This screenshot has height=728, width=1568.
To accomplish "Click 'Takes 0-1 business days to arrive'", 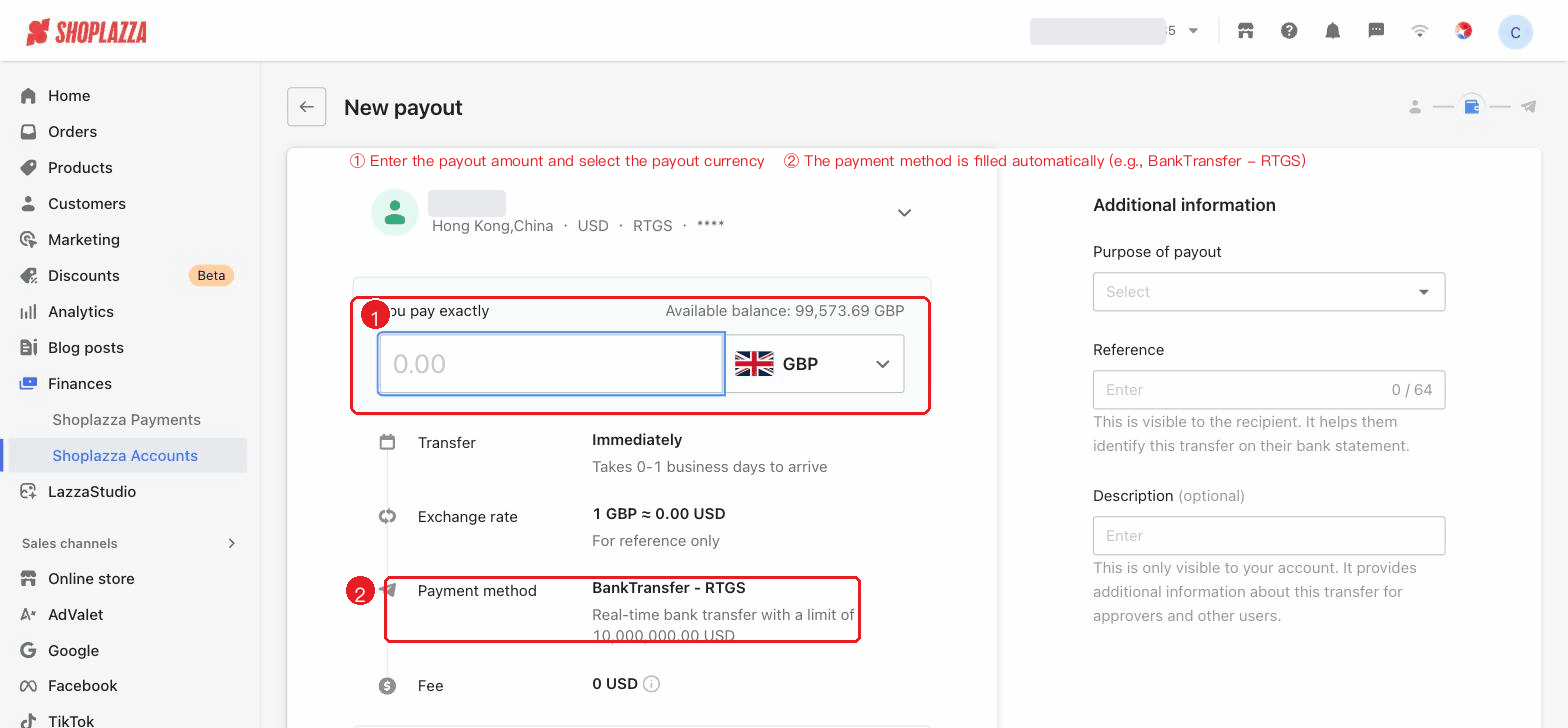I will click(x=710, y=467).
